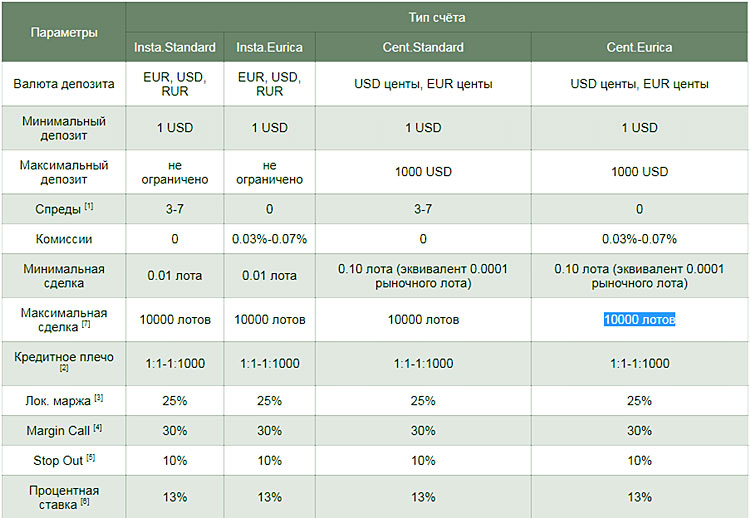Click the Минимальный депозит row label
Image resolution: width=750 pixels, height=518 pixels.
click(64, 128)
